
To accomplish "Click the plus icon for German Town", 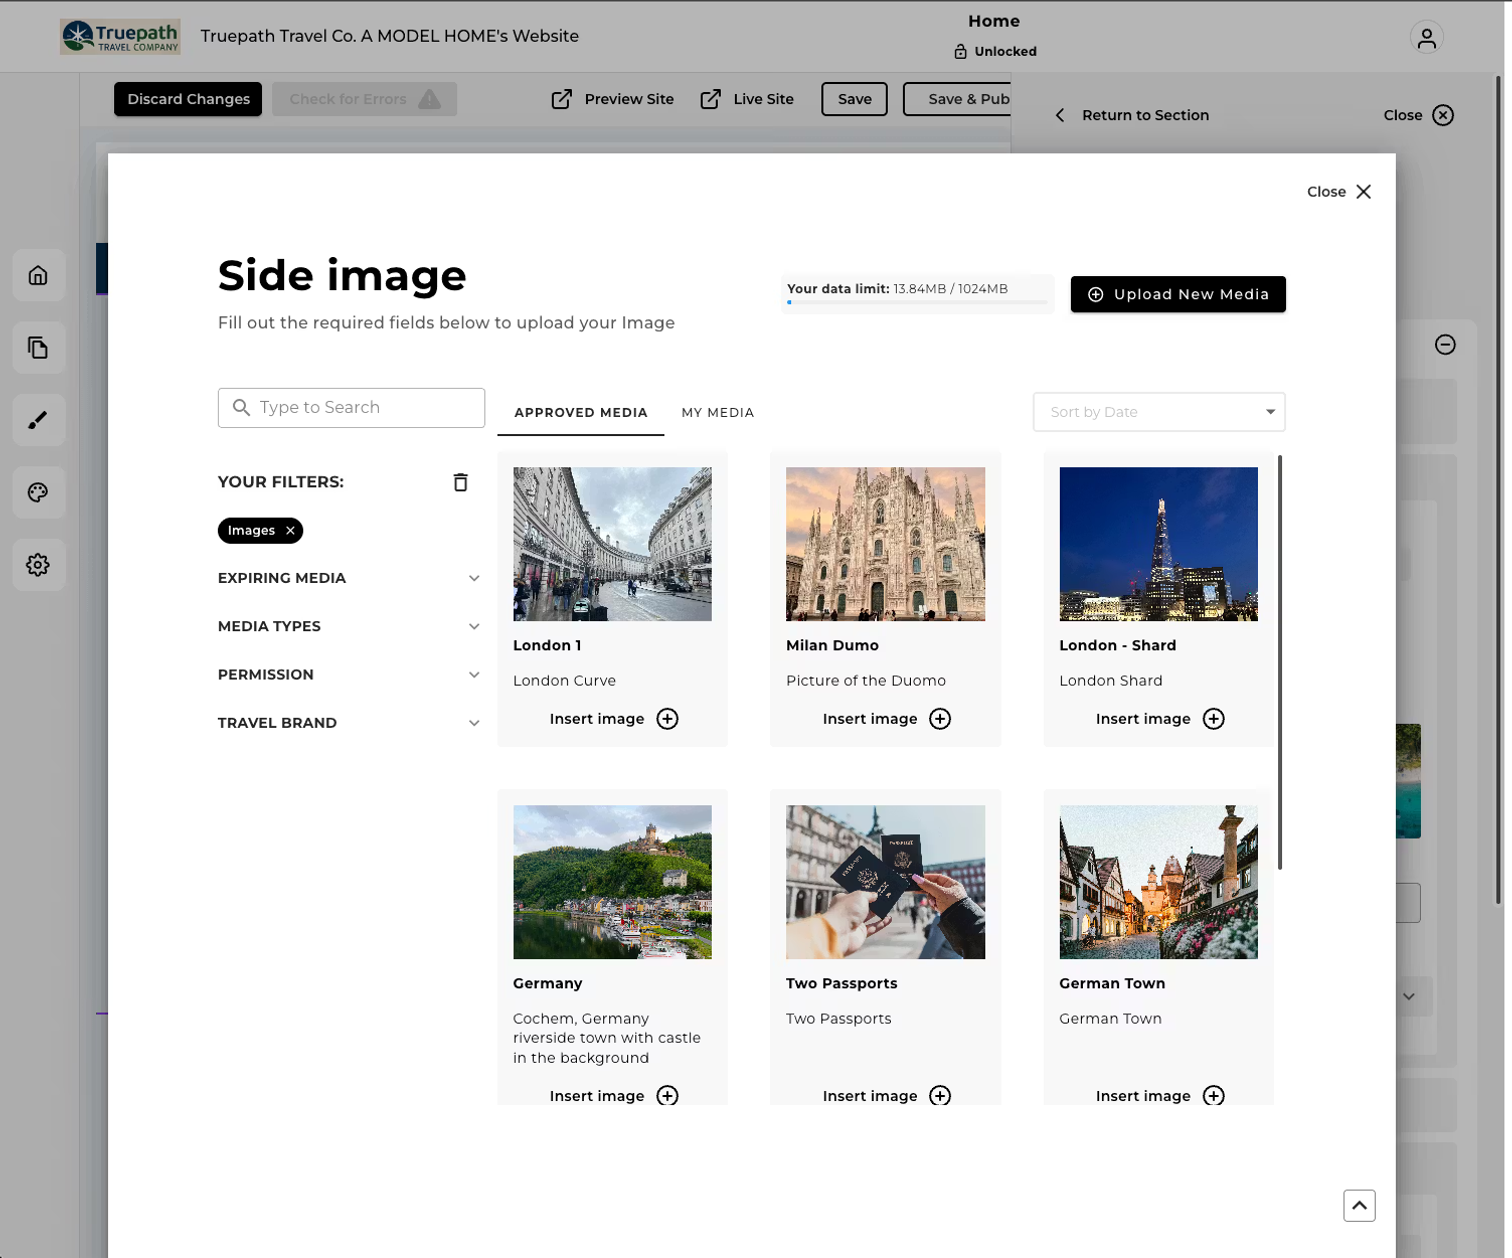I will coord(1213,1095).
